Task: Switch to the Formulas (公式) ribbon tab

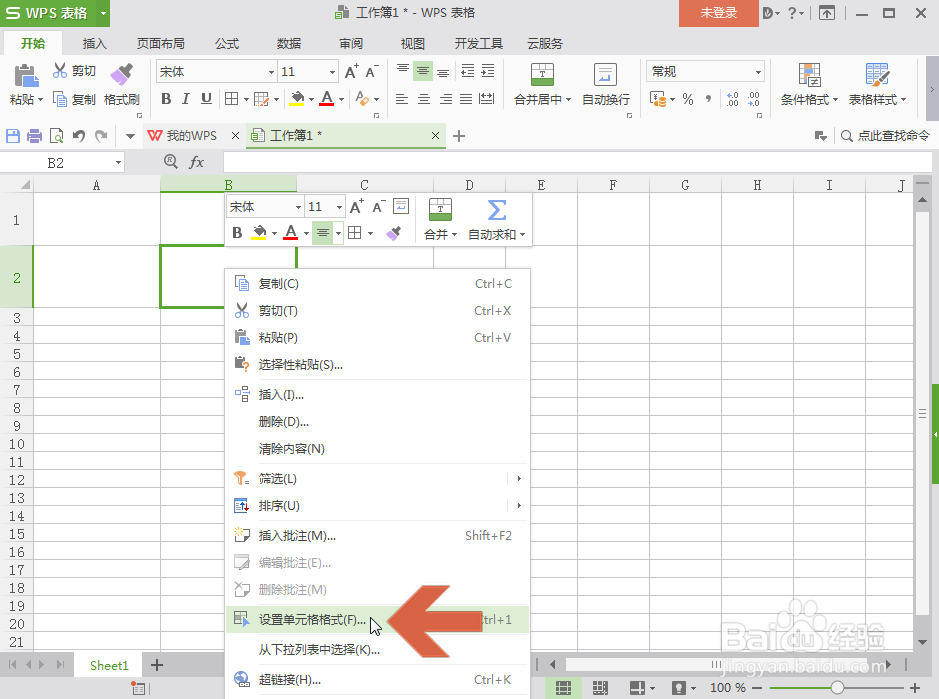Action: click(x=227, y=44)
